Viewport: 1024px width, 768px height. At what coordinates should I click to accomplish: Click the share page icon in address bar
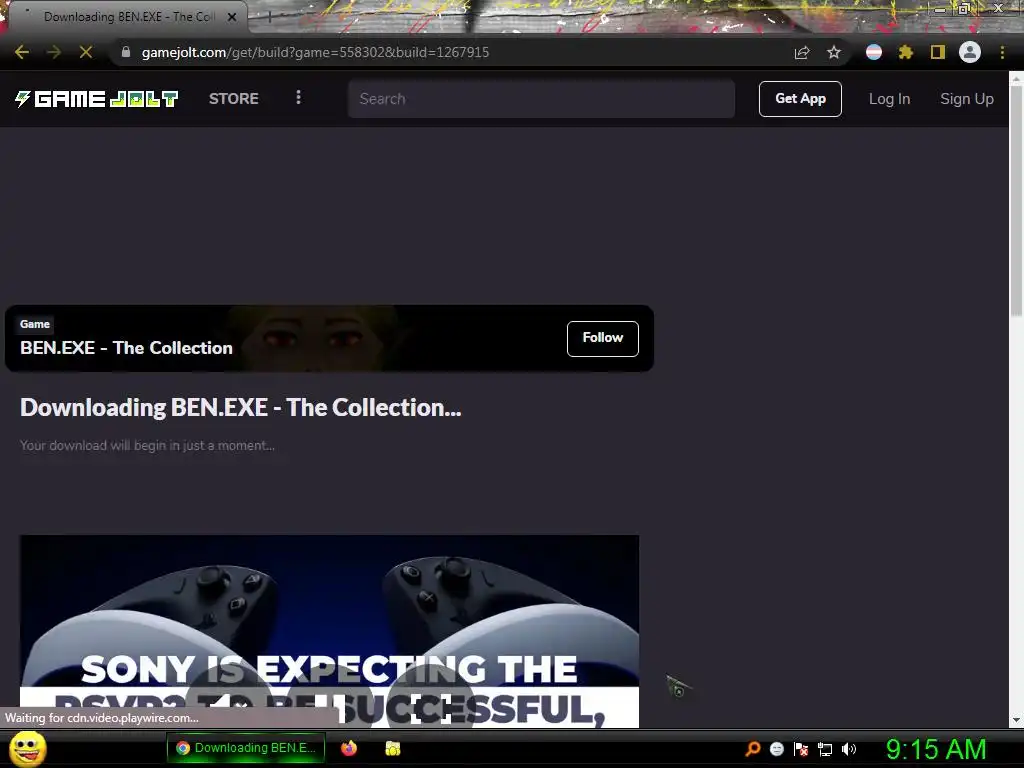pyautogui.click(x=802, y=52)
